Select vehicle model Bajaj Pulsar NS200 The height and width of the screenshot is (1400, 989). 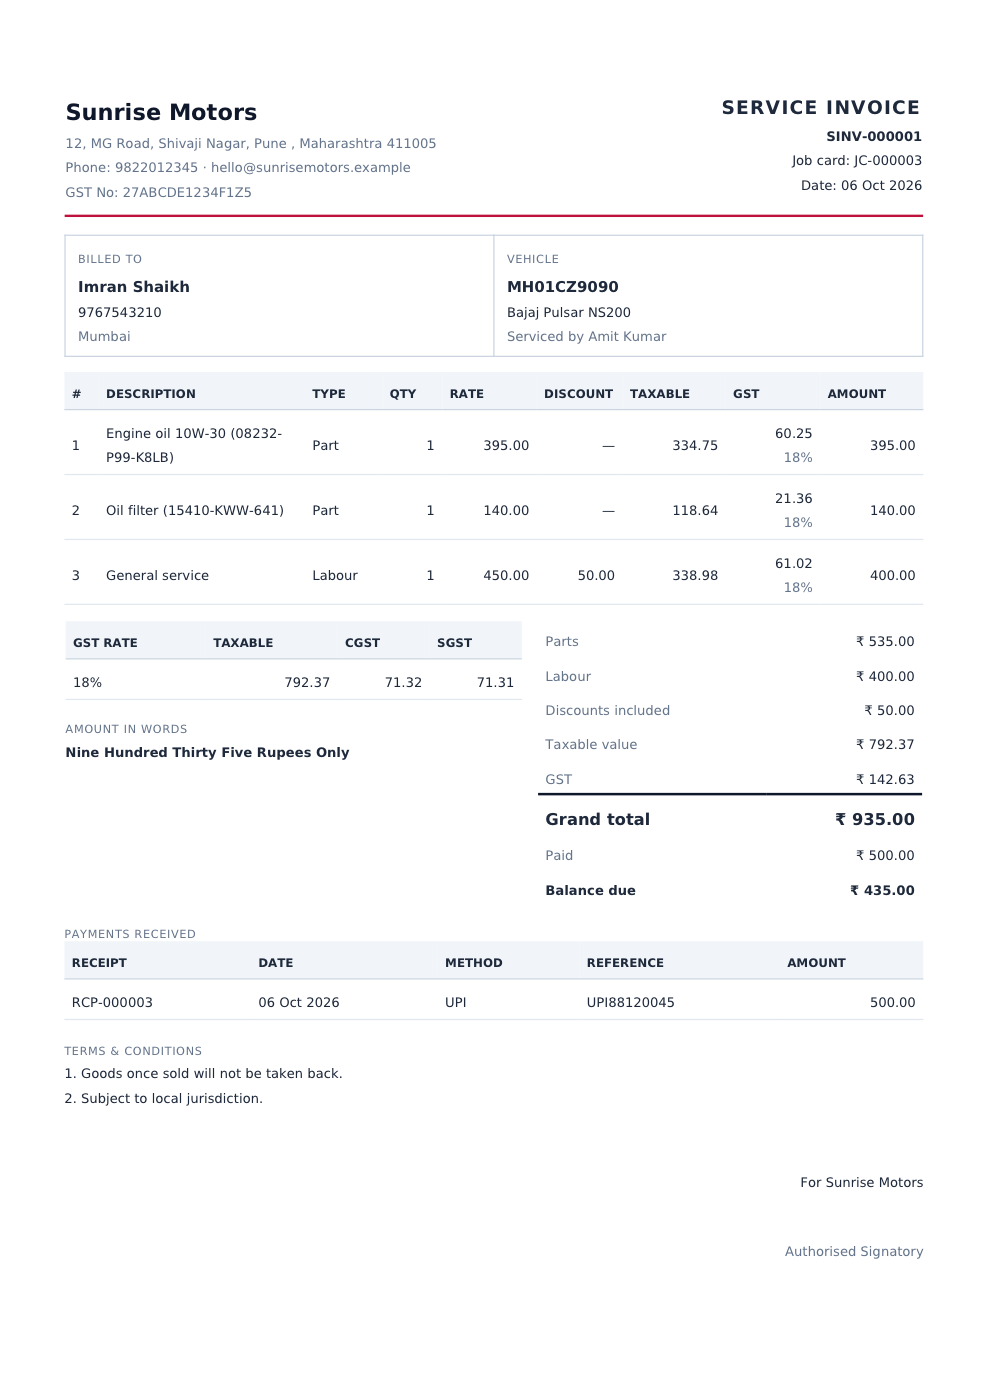click(x=569, y=312)
